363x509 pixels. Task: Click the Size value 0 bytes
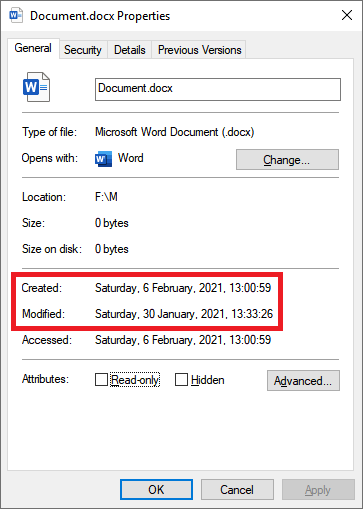(112, 223)
